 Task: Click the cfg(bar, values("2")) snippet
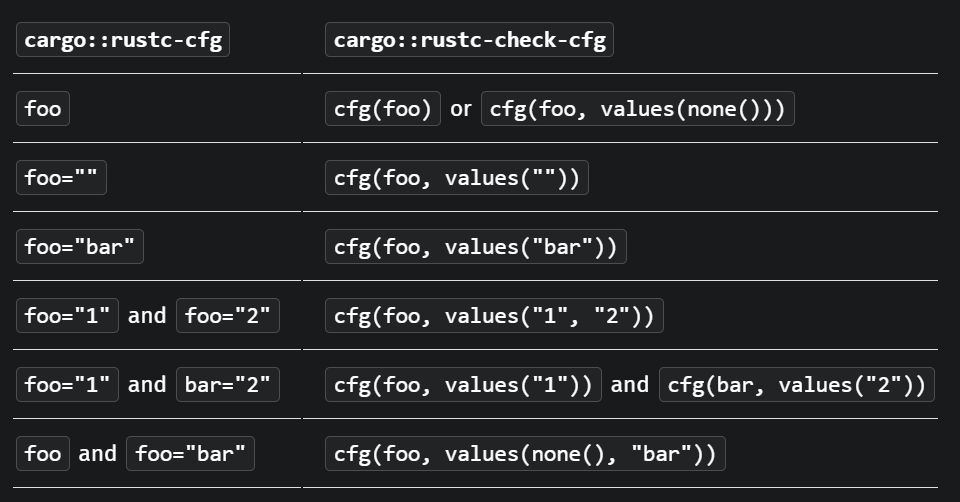coord(797,385)
